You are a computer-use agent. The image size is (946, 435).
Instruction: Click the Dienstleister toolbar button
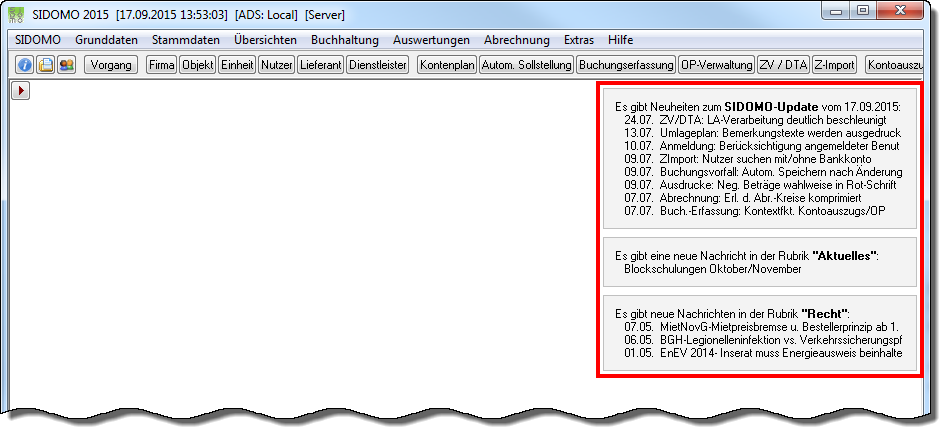[x=378, y=65]
